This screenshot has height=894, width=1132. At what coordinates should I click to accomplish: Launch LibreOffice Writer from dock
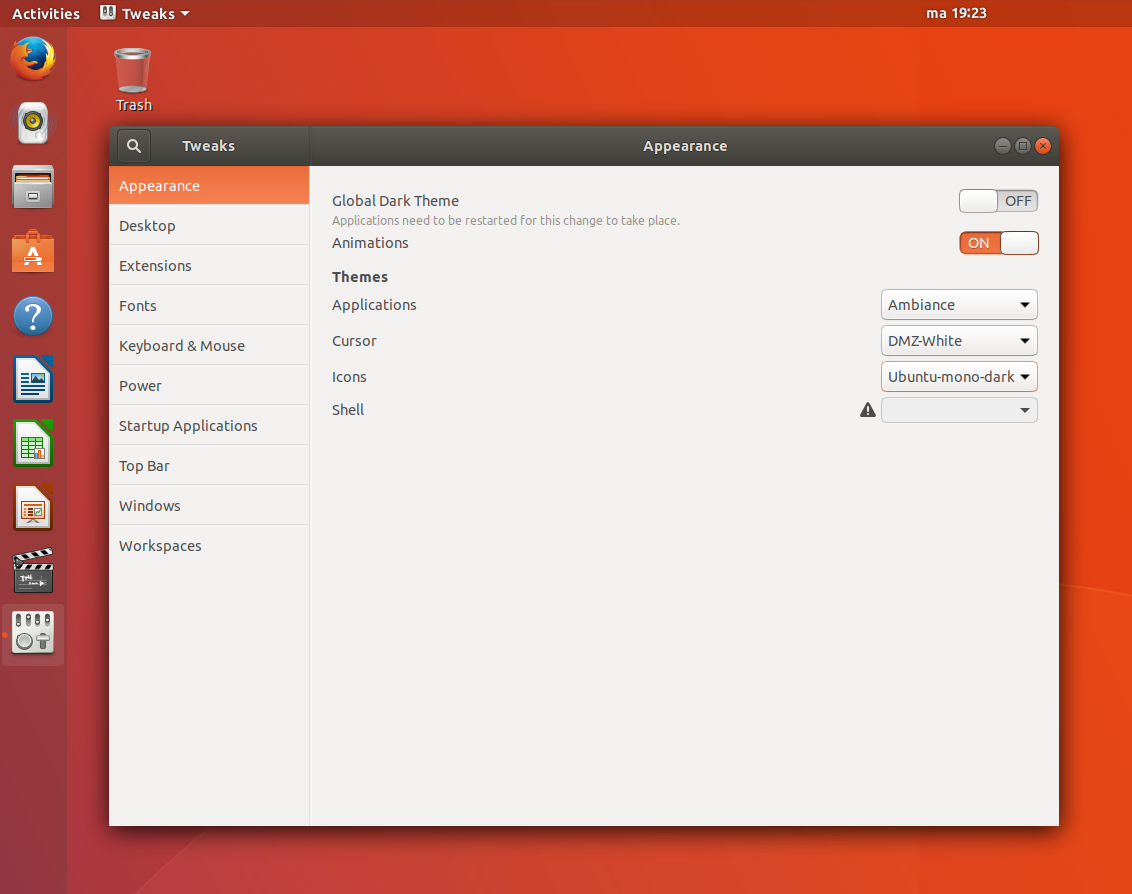tap(33, 379)
